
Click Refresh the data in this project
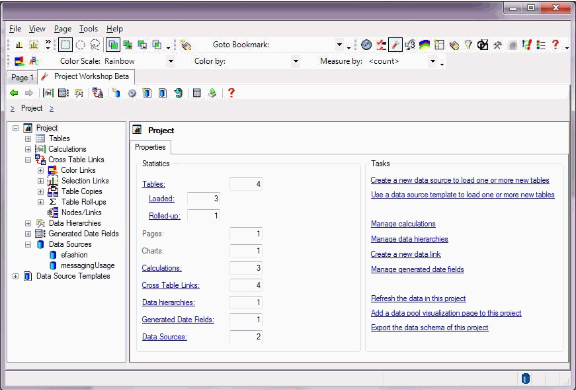click(x=418, y=298)
